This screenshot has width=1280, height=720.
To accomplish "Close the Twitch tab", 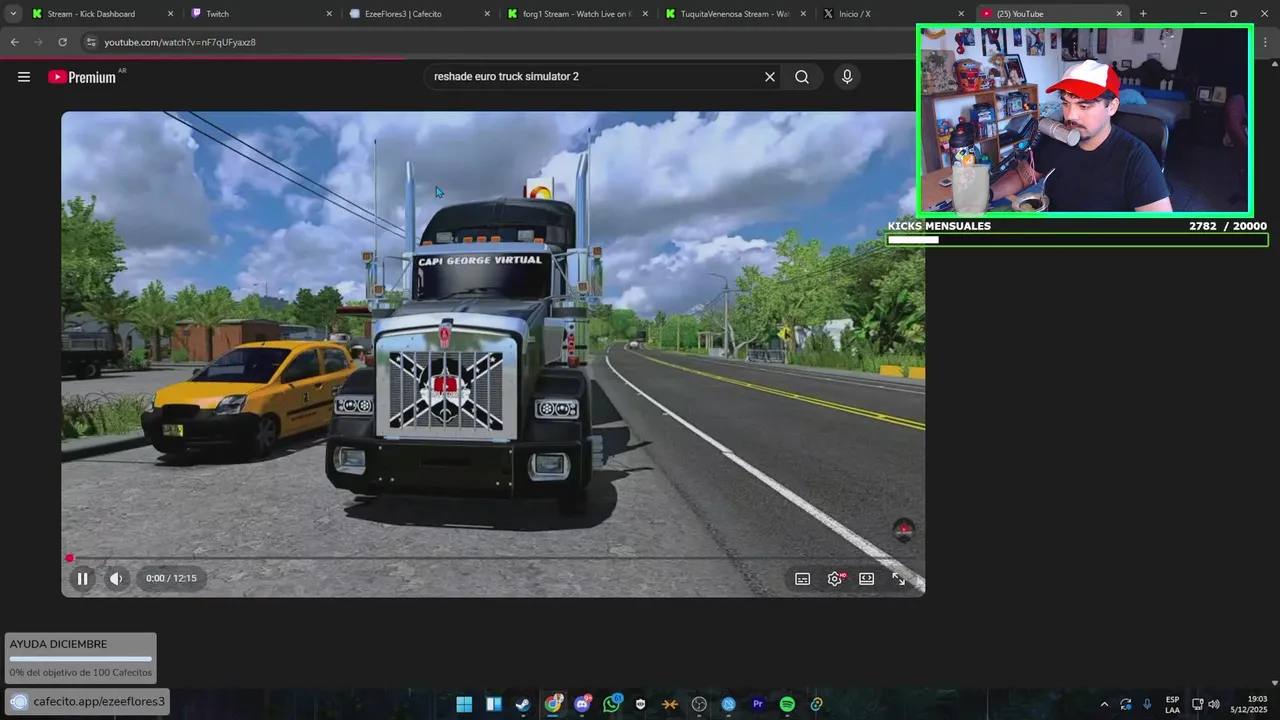I will [x=329, y=14].
